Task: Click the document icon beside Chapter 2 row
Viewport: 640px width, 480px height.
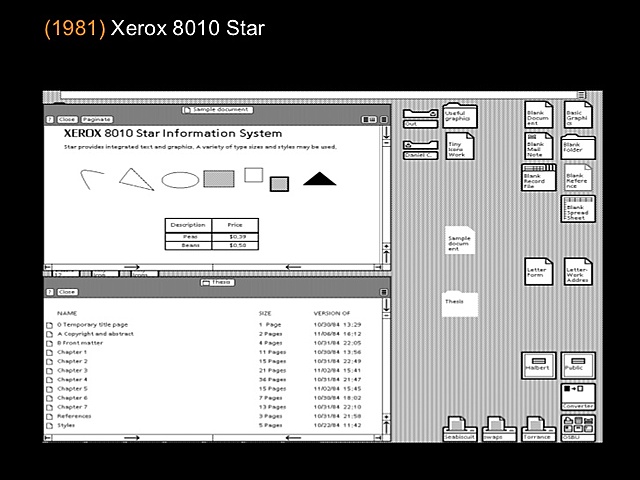Action: pos(49,362)
